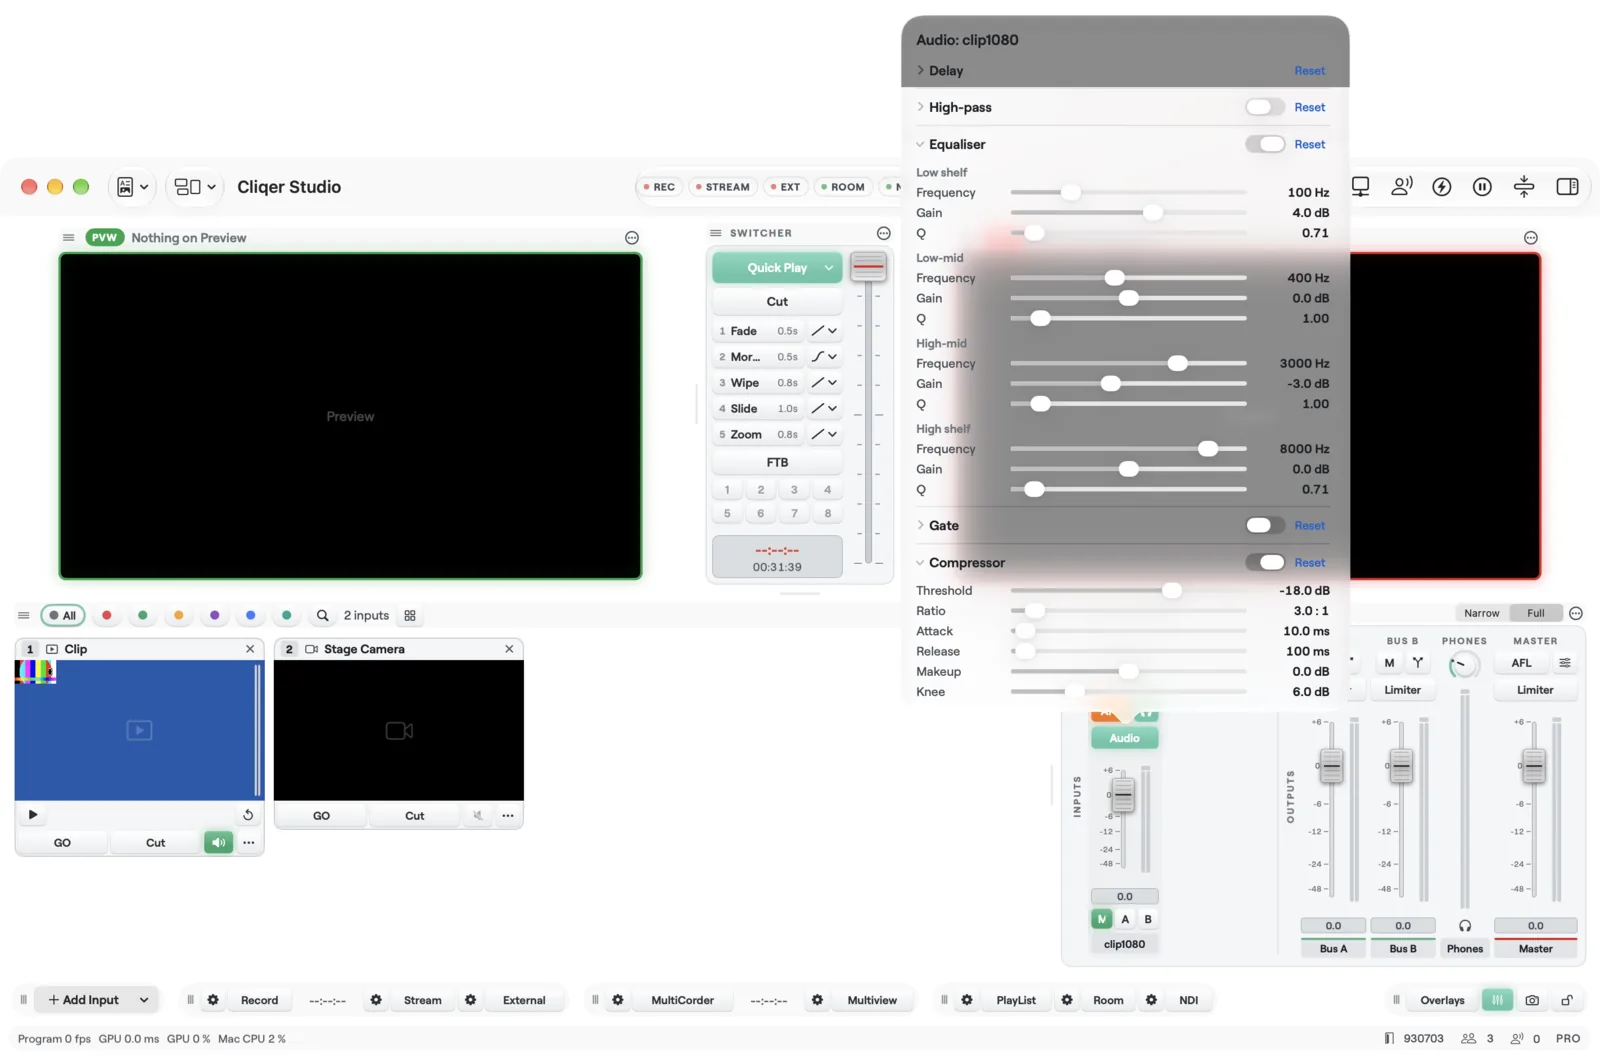Toggle Master routing M on clip1080
1600x1057 pixels.
pos(1102,919)
